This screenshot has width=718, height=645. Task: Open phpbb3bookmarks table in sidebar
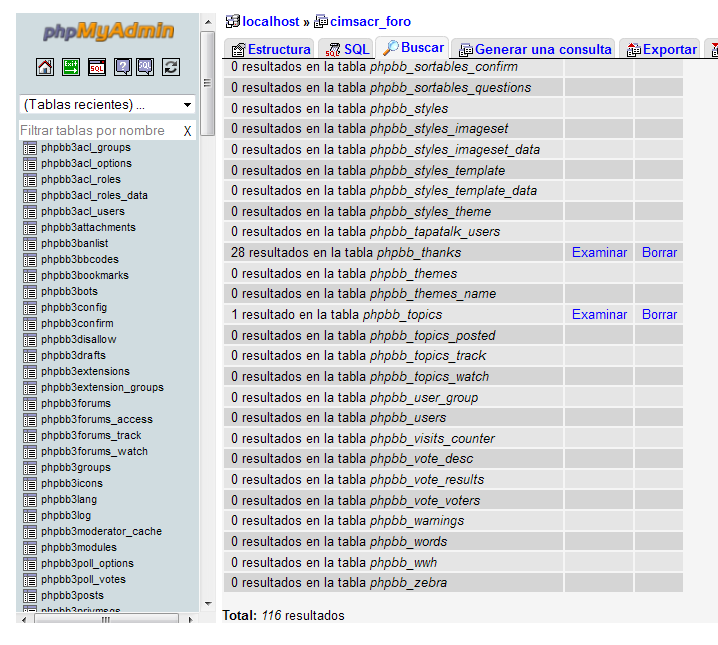[x=85, y=276]
